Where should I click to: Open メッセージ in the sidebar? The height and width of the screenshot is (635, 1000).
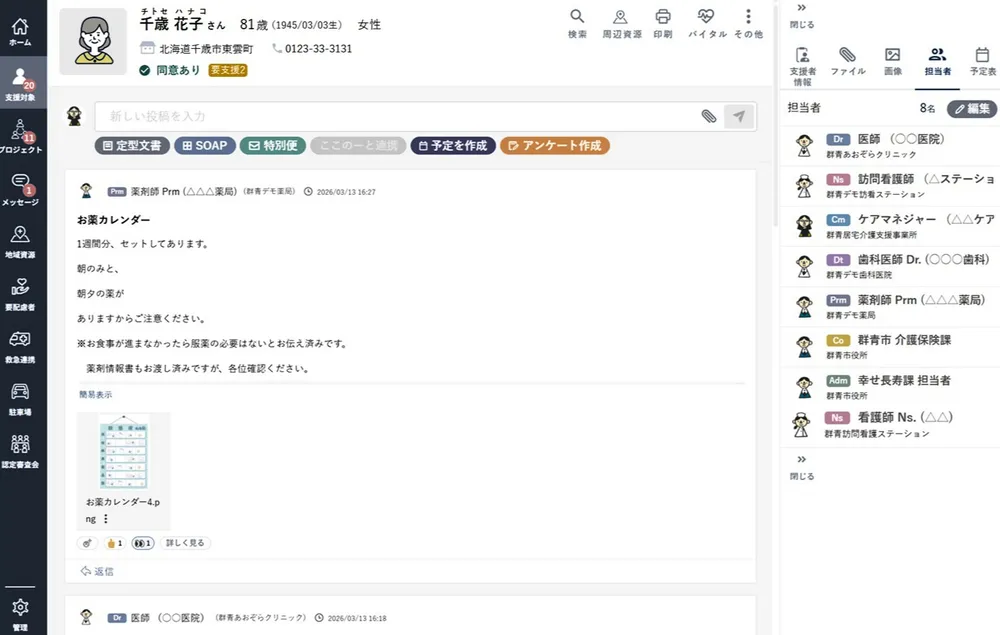pos(20,189)
